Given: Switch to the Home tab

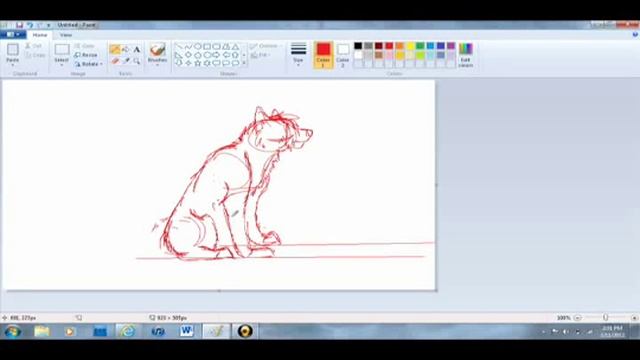Looking at the screenshot, I should 40,35.
